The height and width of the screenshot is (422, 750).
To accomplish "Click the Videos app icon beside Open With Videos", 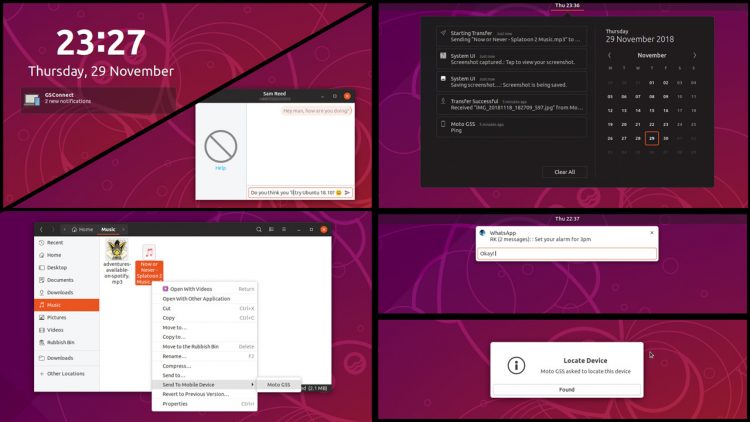I will [165, 289].
